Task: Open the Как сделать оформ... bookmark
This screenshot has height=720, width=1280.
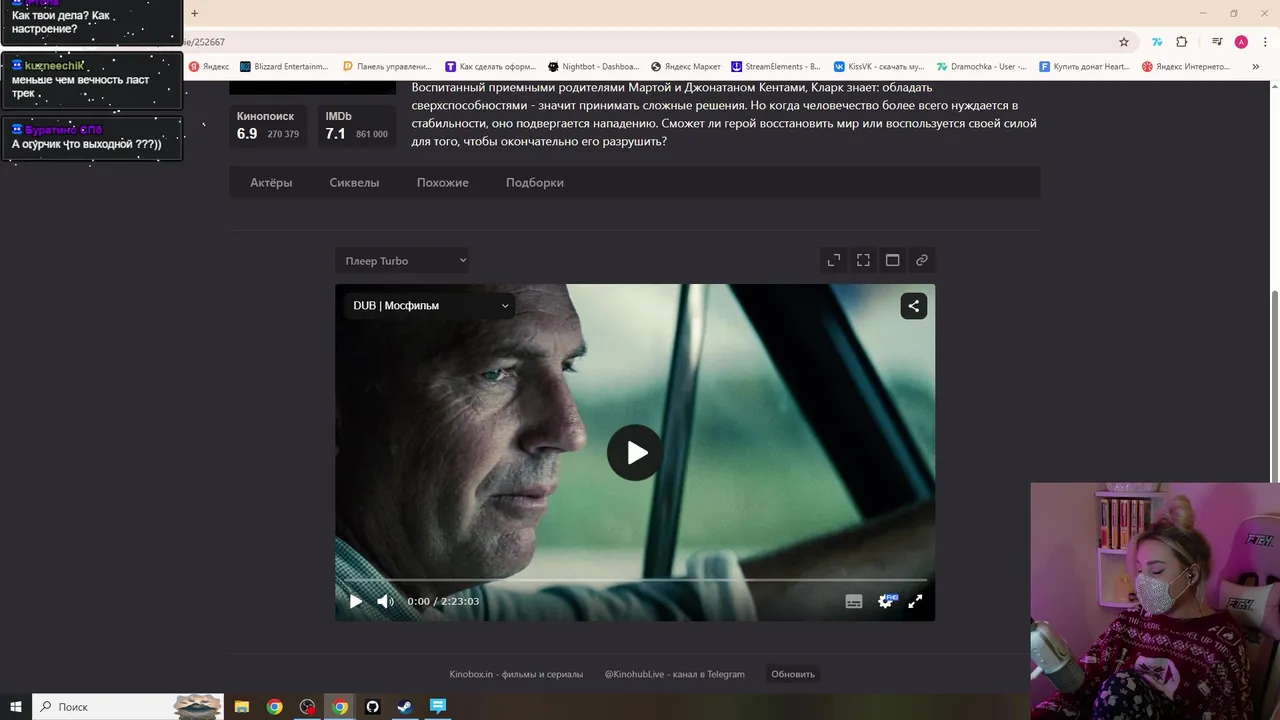Action: coord(491,67)
